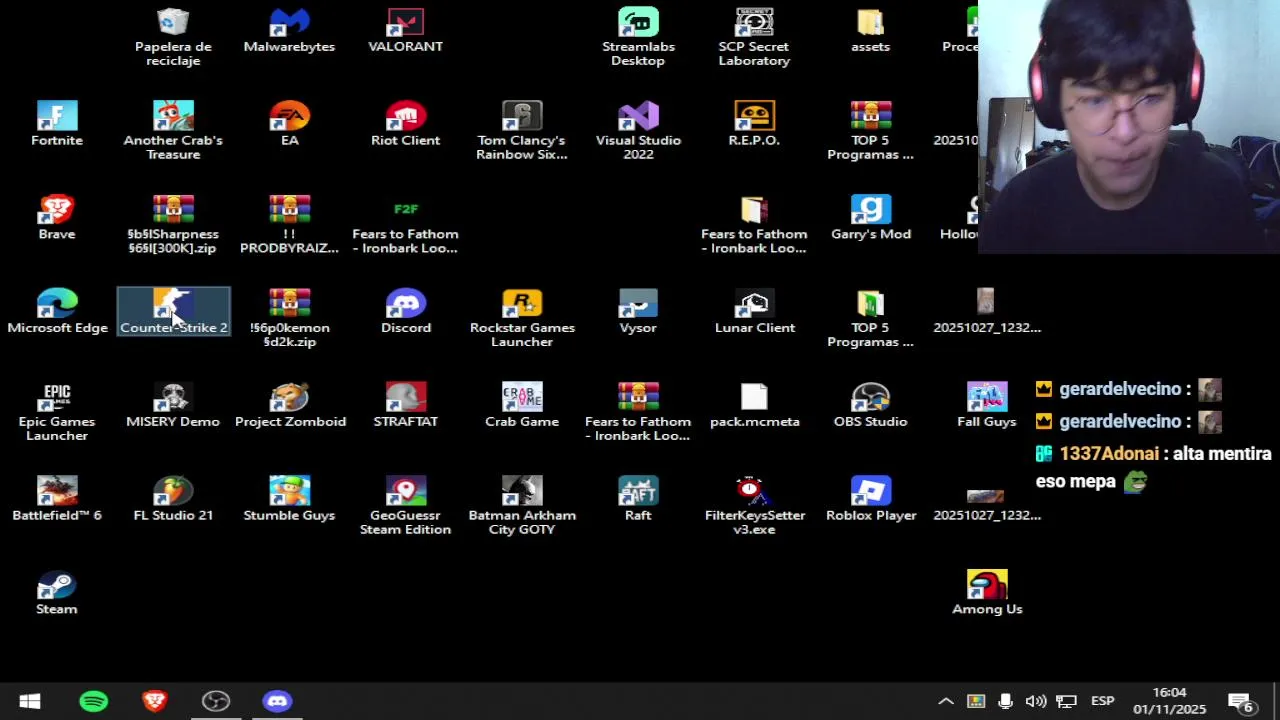1280x720 pixels.
Task: Open FL Studio 21 shortcut
Action: pyautogui.click(x=173, y=500)
